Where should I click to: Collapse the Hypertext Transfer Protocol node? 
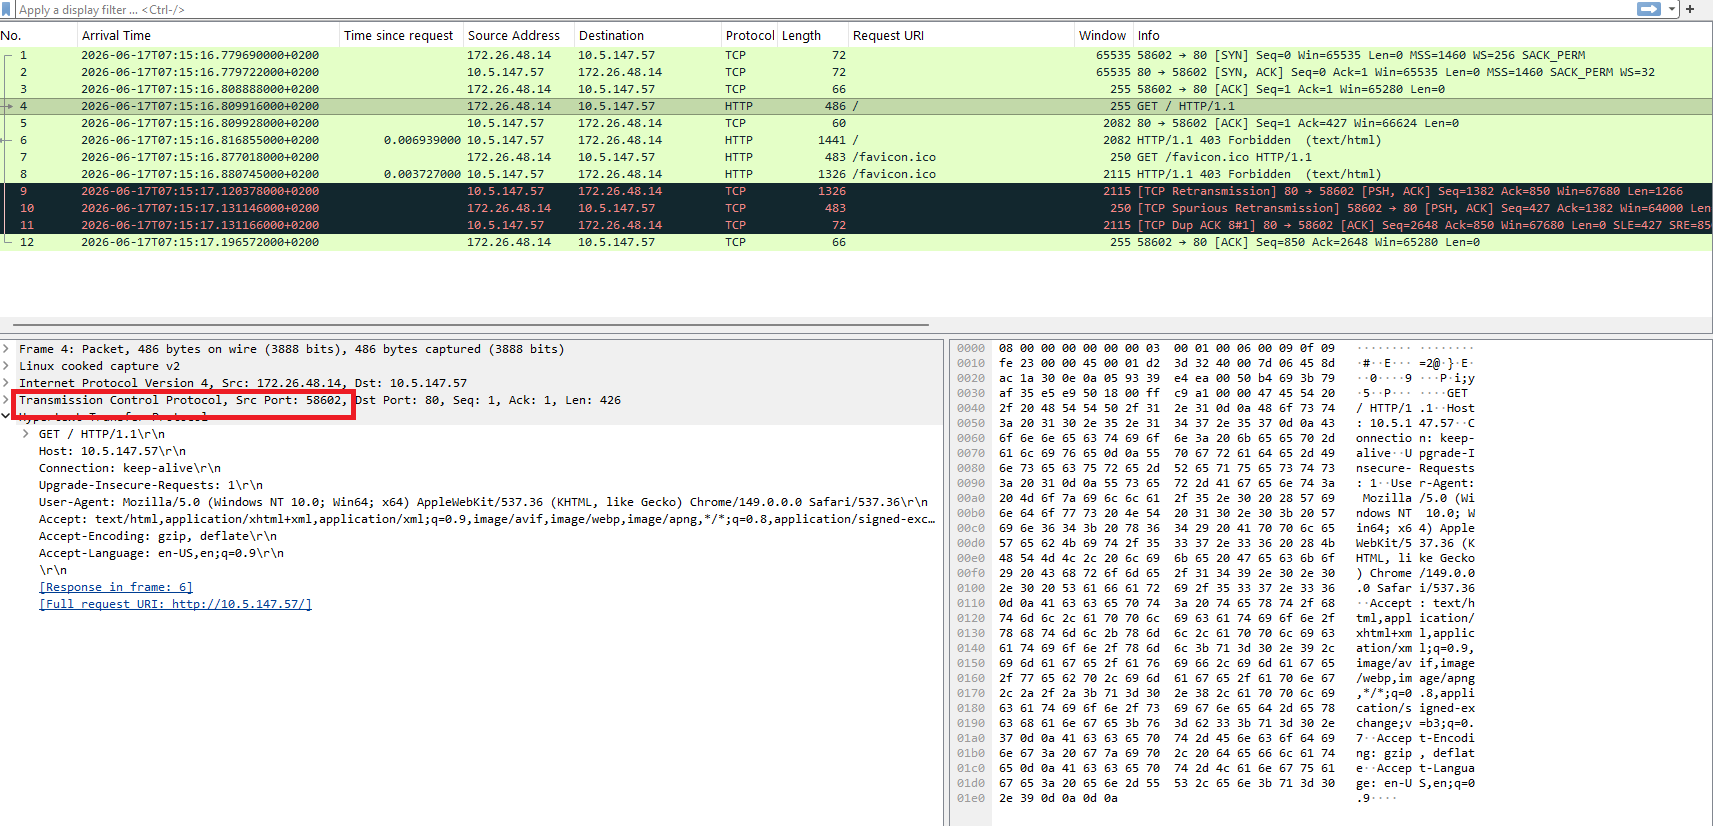coord(6,416)
